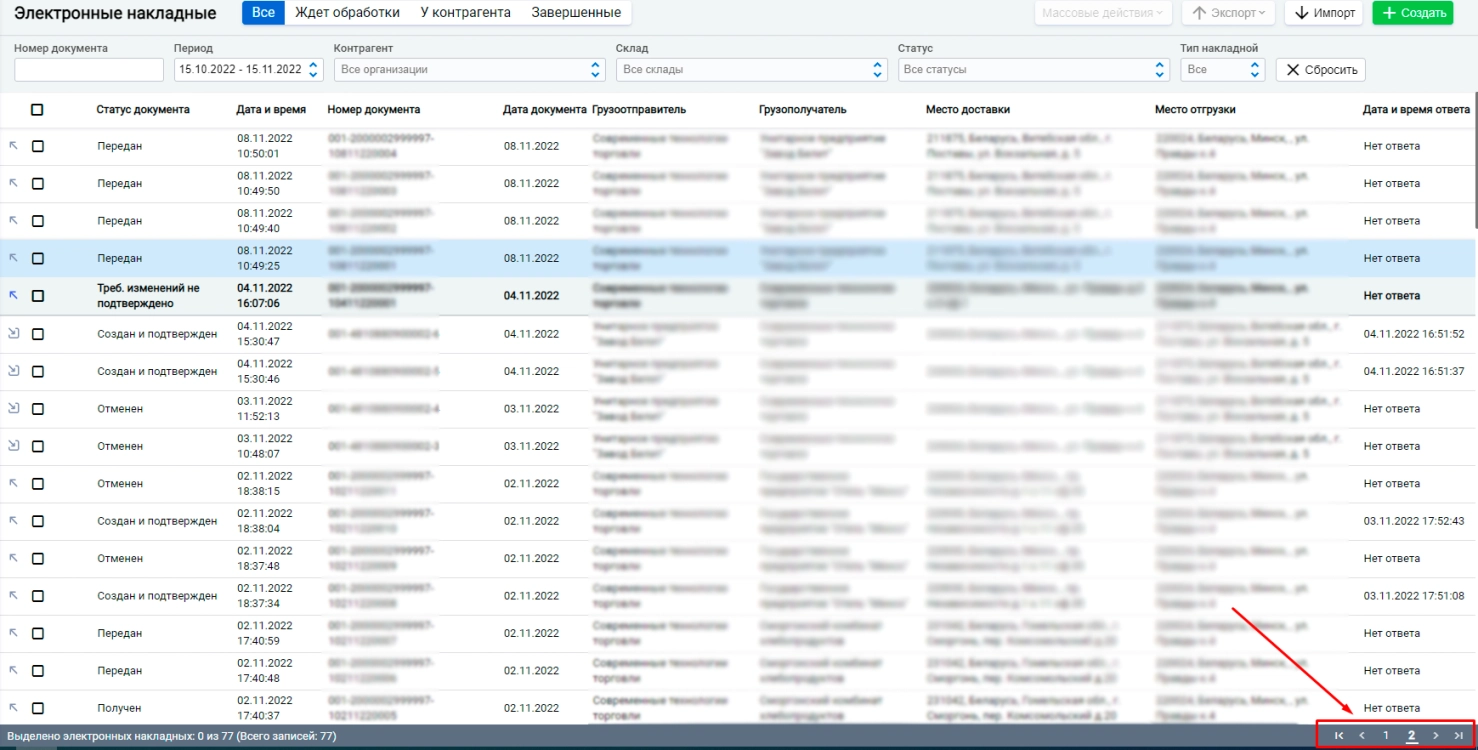Switch to the Все tab

264,13
